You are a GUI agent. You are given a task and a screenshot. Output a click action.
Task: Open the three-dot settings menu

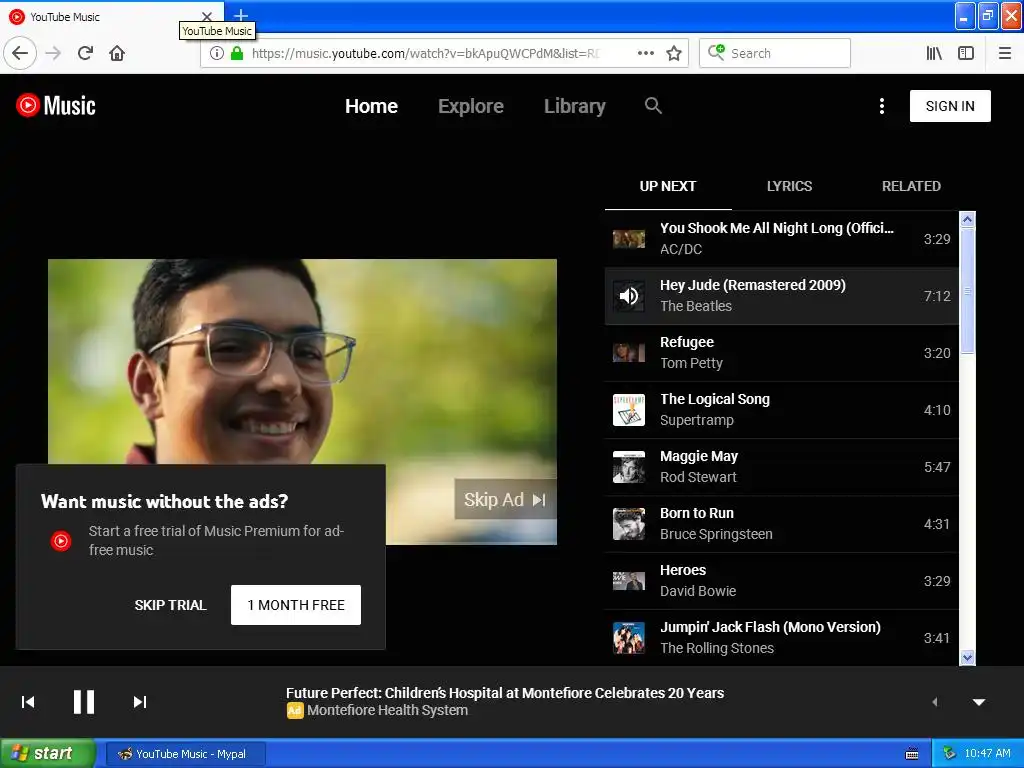(x=882, y=106)
